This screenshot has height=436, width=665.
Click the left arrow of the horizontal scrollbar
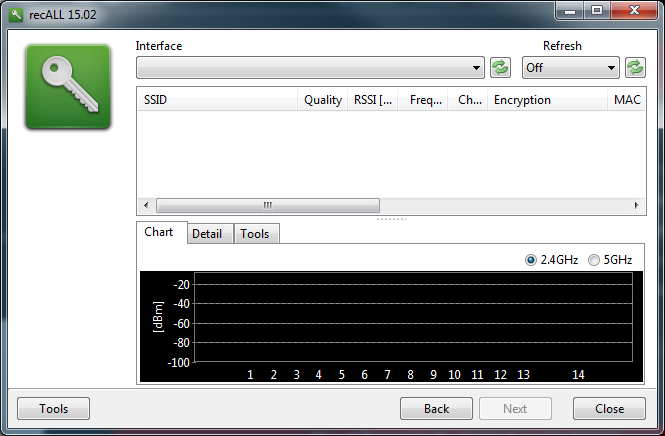click(x=146, y=205)
